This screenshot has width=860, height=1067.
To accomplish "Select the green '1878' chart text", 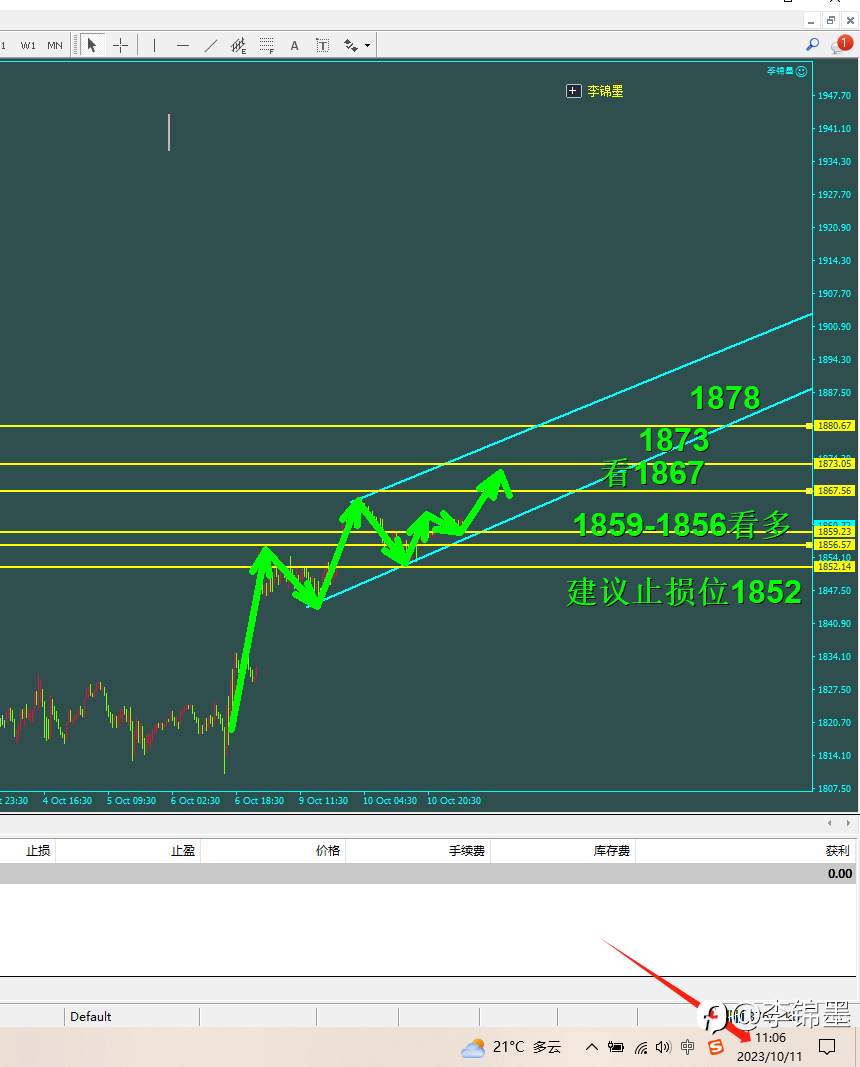I will 725,398.
